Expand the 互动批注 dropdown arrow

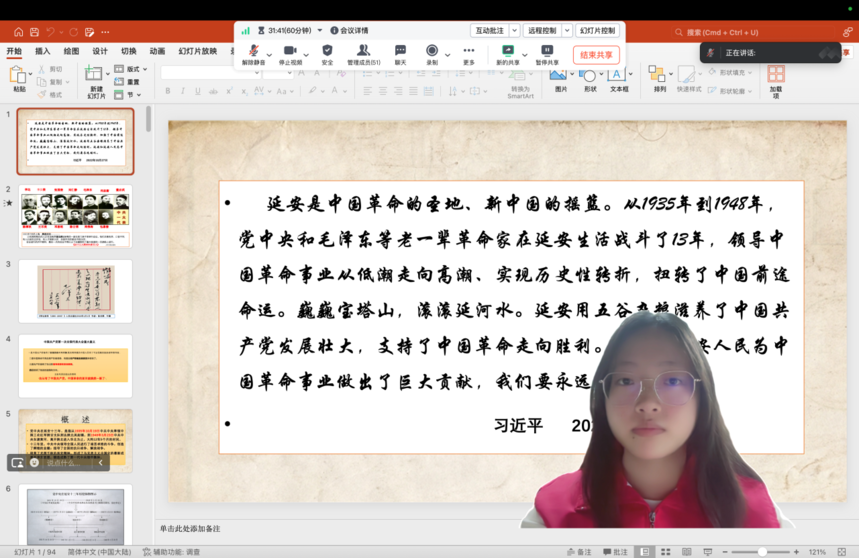coord(515,31)
